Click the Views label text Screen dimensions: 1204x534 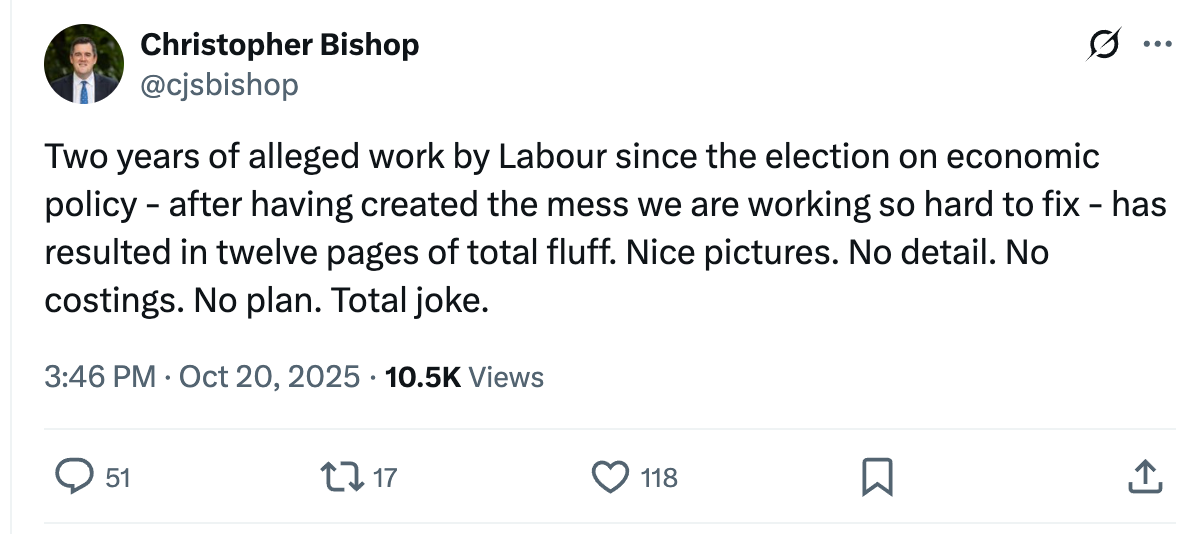click(506, 377)
